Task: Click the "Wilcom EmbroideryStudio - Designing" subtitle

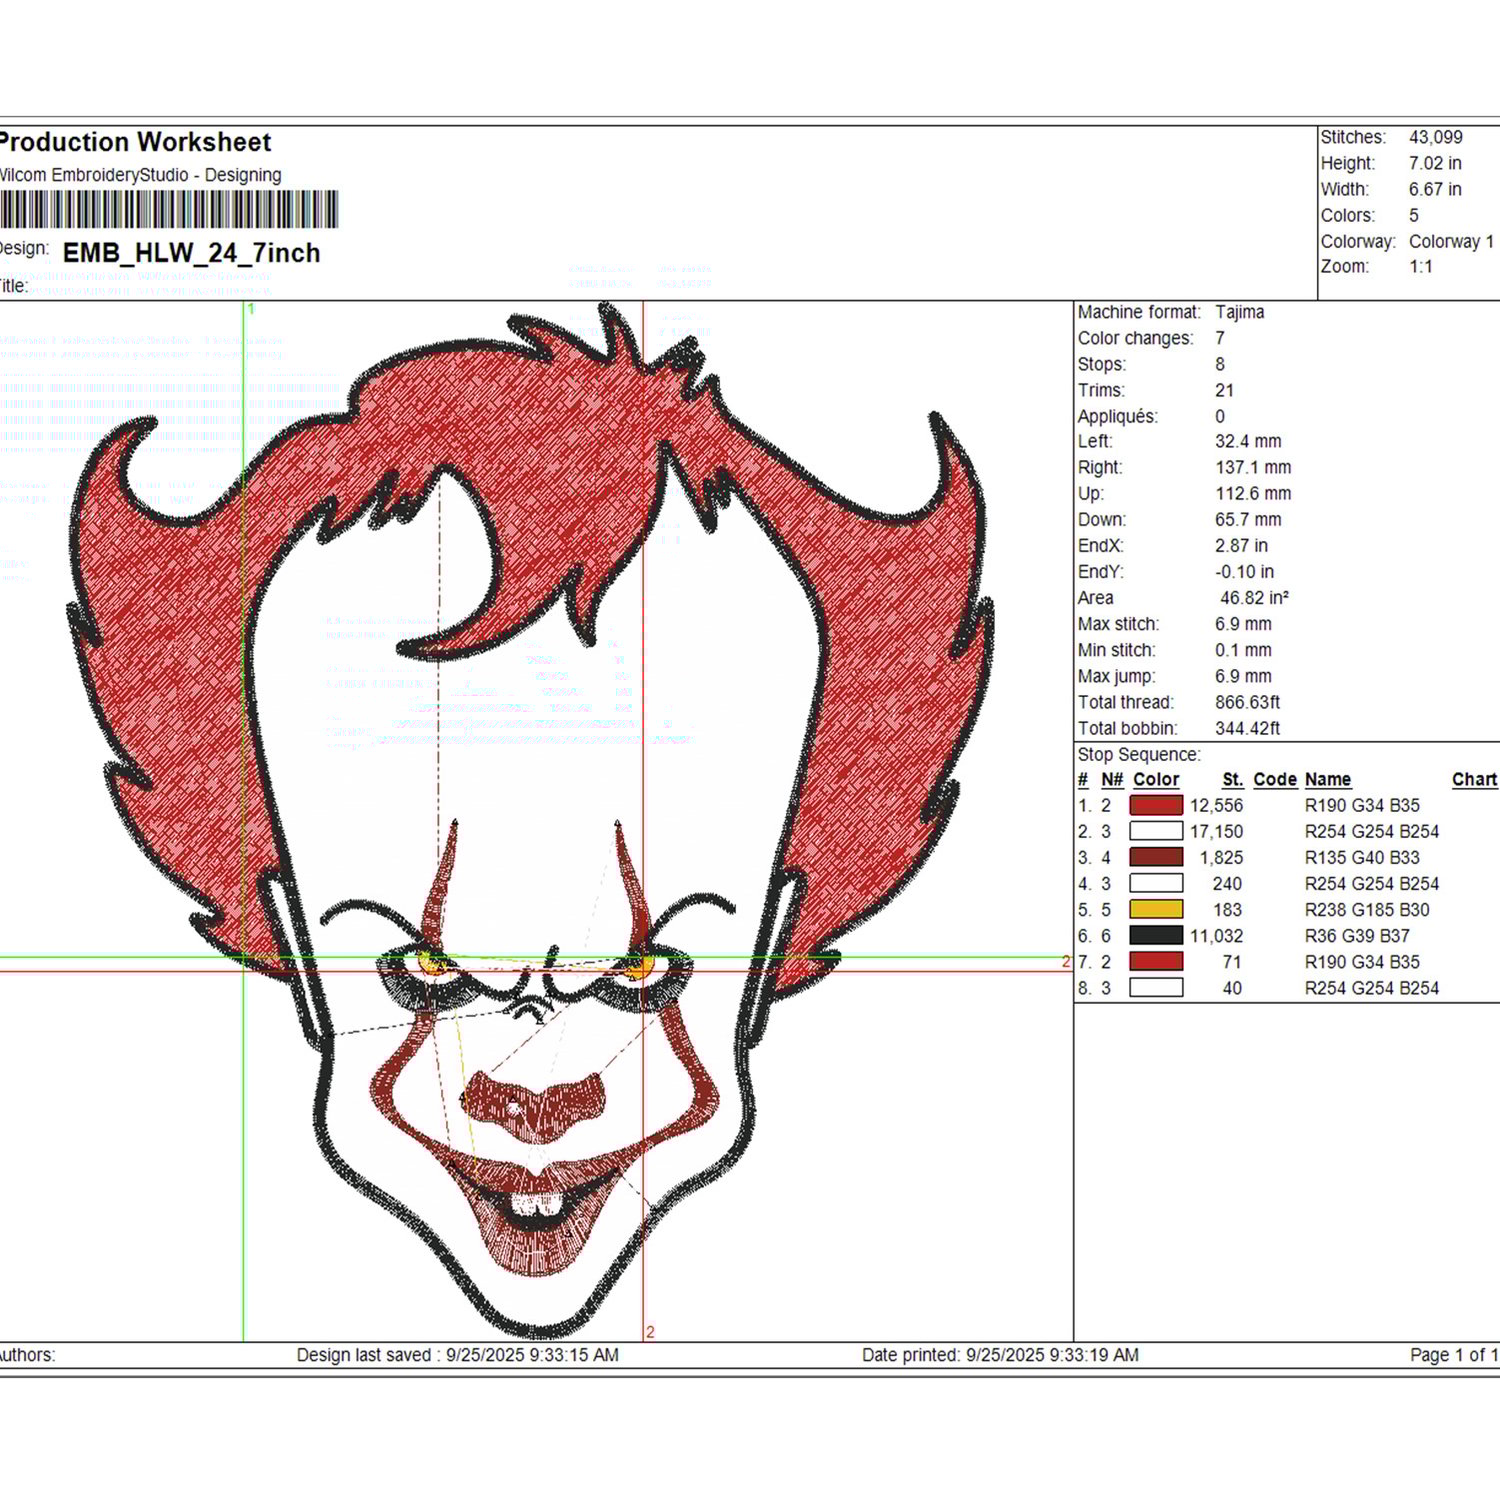Action: click(x=139, y=175)
